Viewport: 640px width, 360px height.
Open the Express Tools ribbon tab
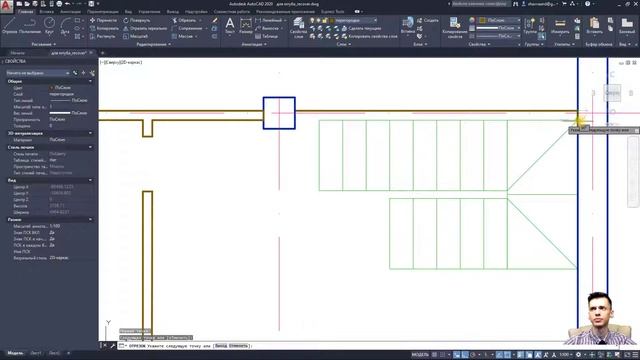click(332, 12)
